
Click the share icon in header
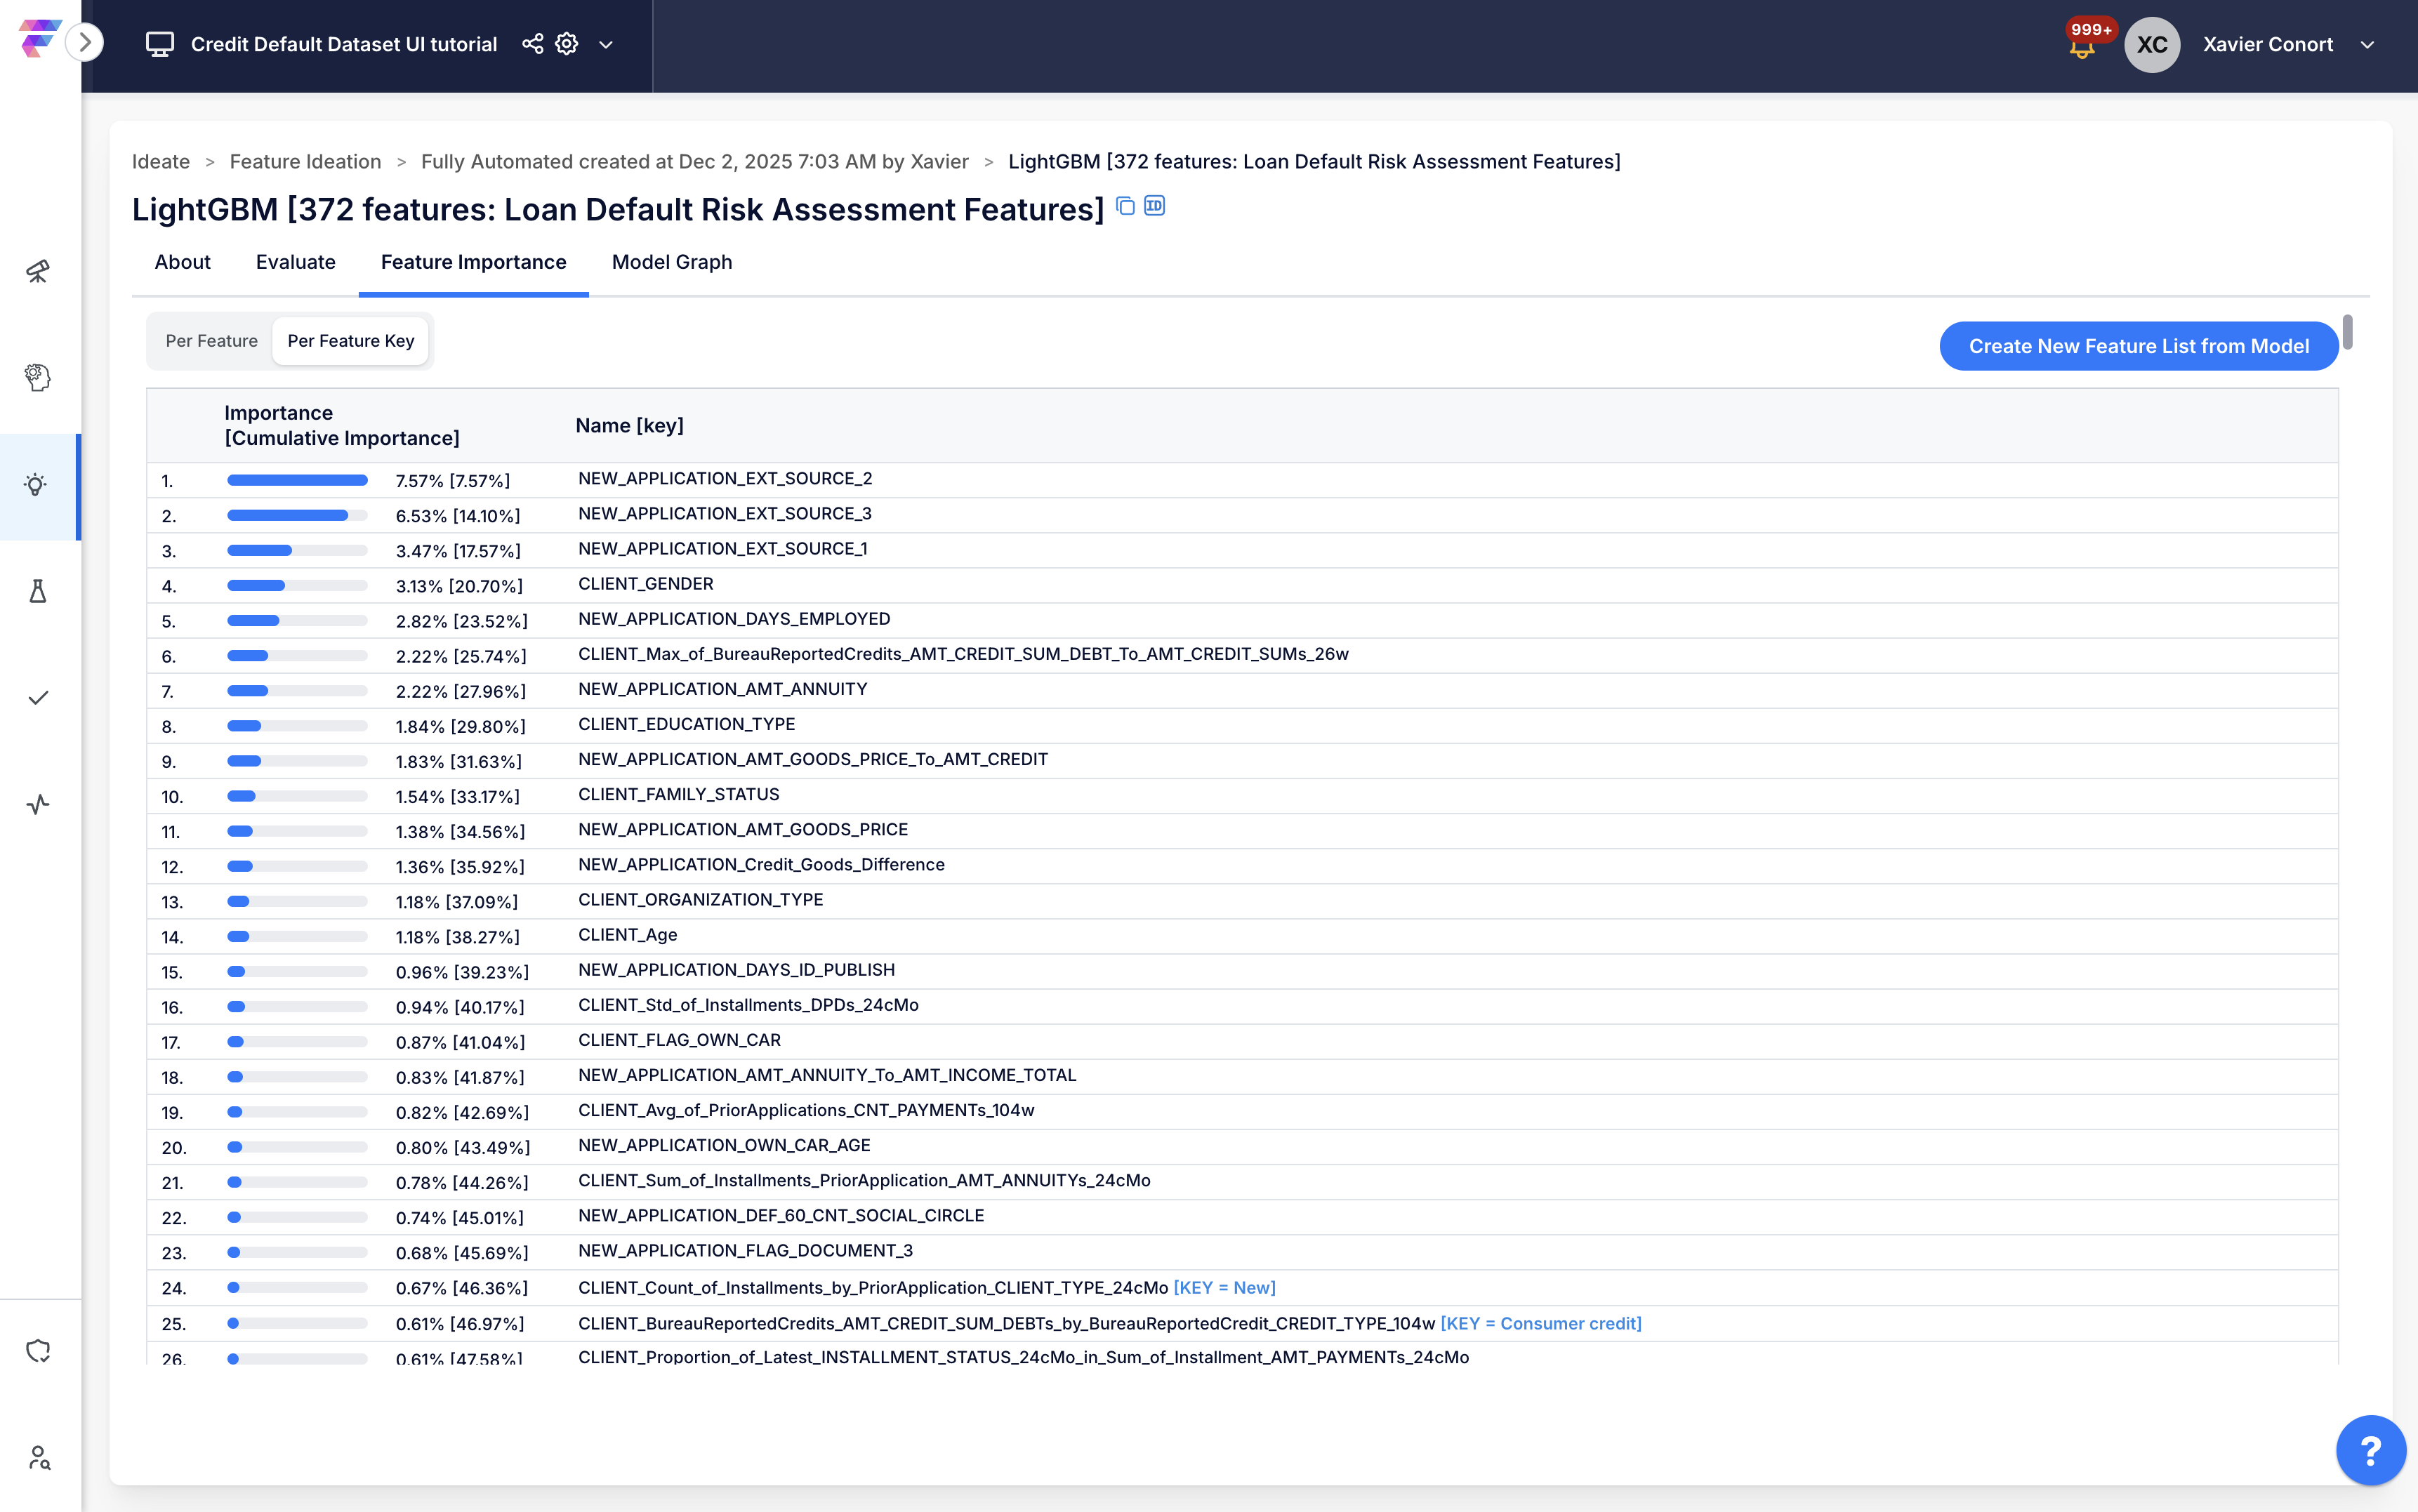[532, 44]
